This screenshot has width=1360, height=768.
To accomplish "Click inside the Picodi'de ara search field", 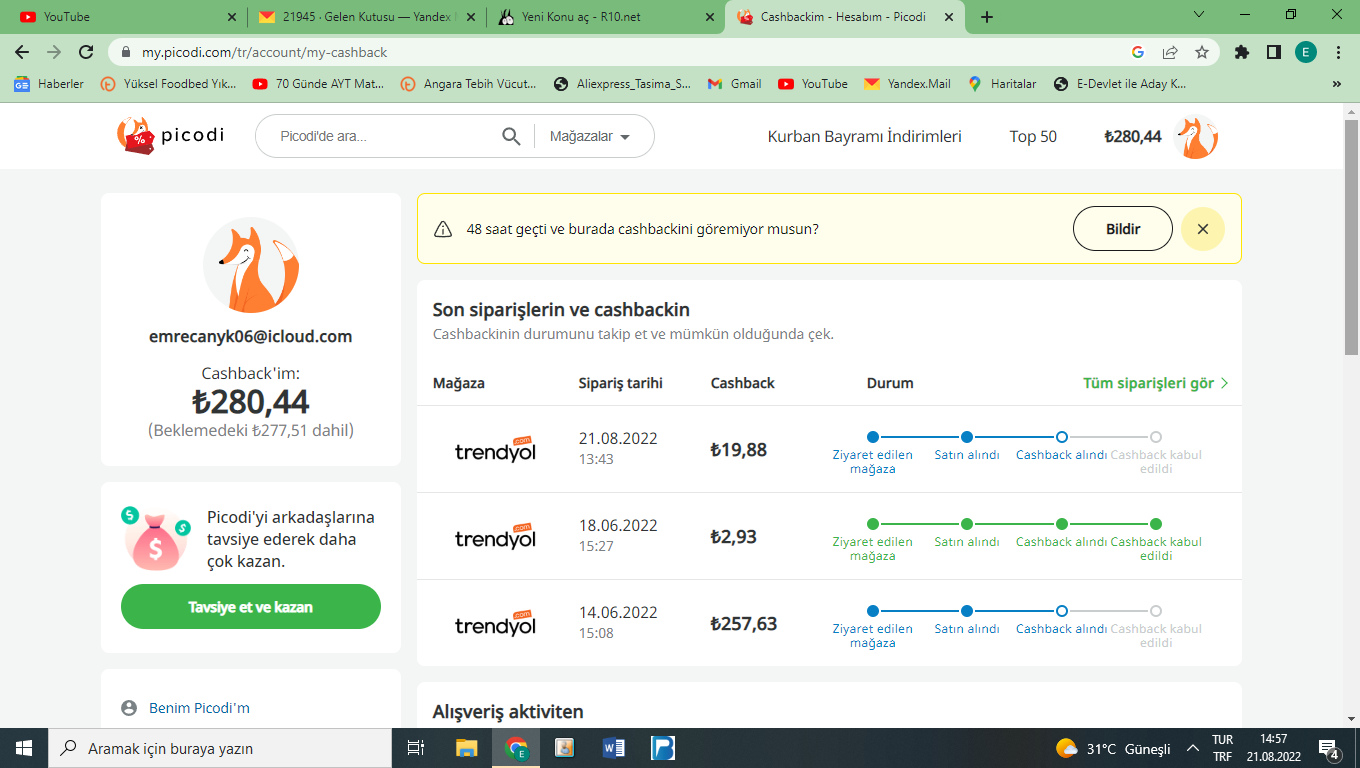I will pos(384,137).
